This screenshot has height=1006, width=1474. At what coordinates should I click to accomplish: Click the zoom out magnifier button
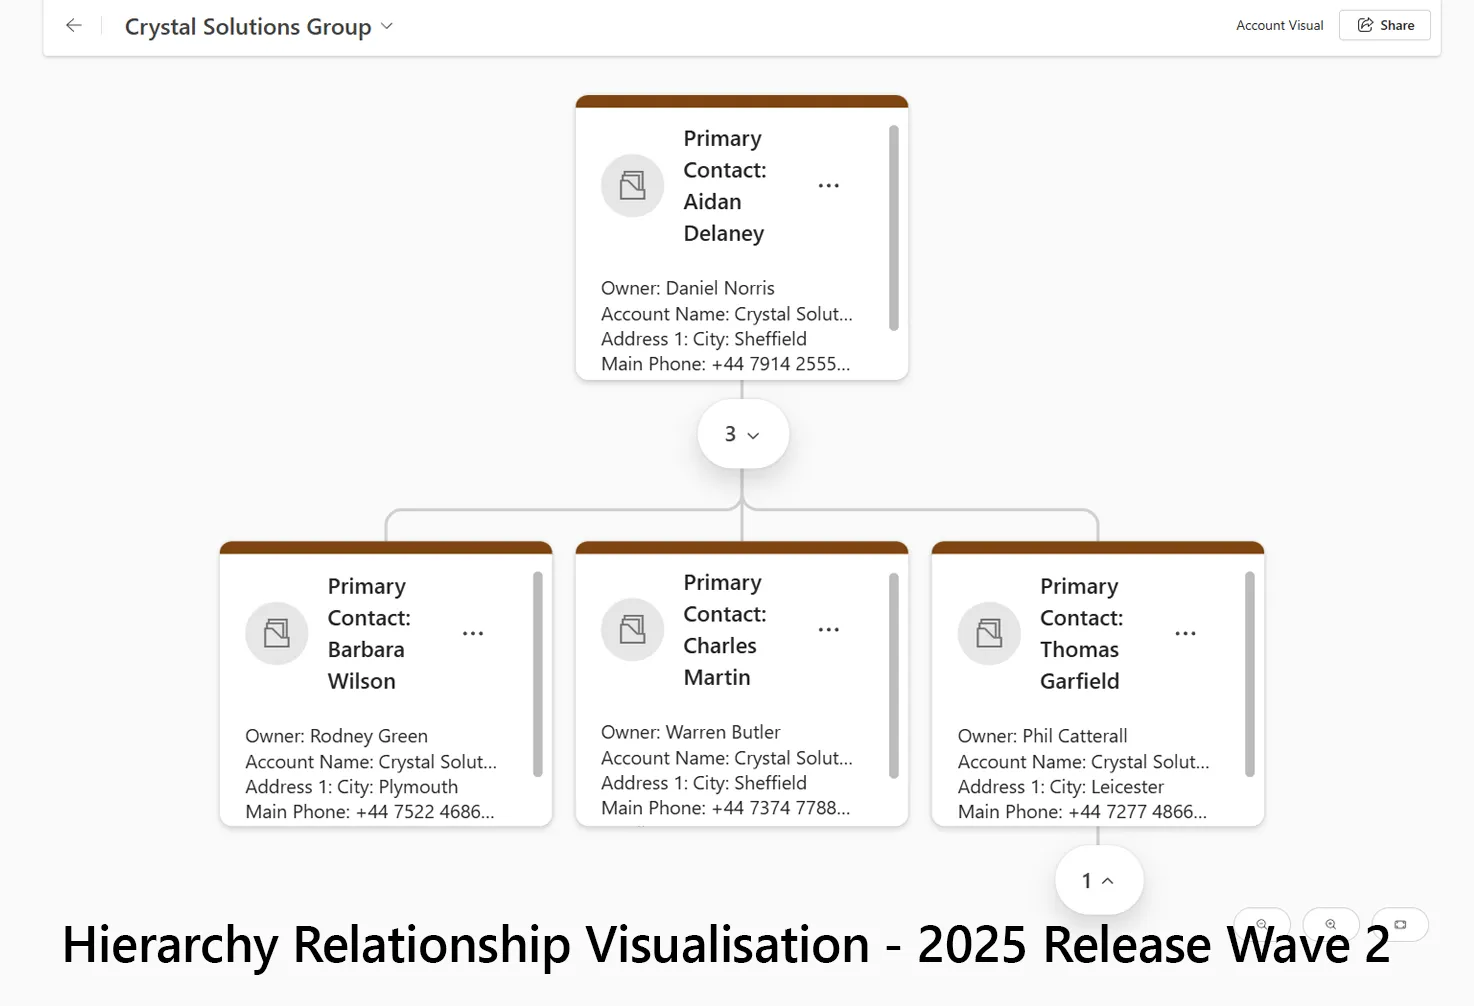1262,924
